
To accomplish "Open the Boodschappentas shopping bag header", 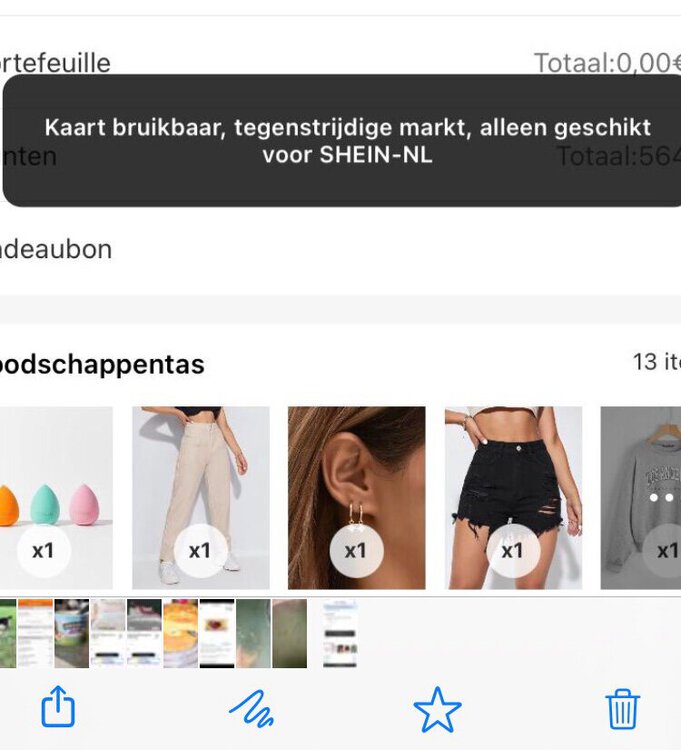I will coord(102,364).
